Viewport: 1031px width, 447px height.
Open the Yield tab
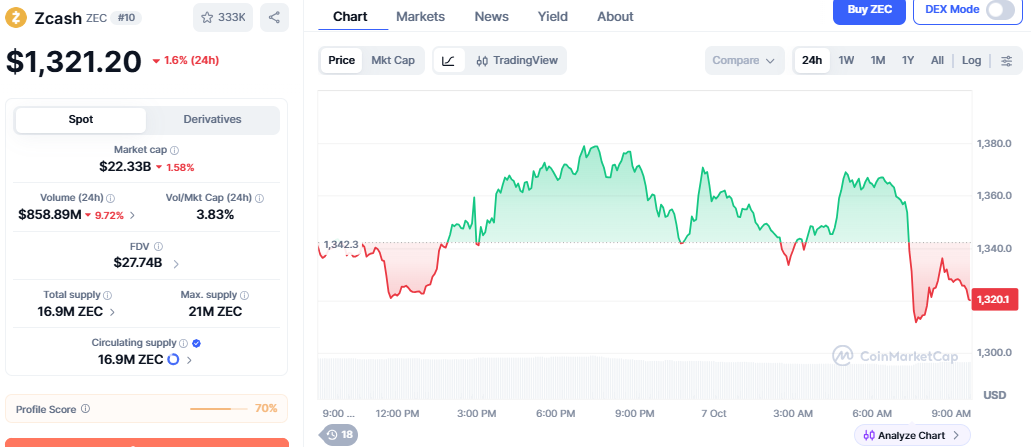pos(553,16)
